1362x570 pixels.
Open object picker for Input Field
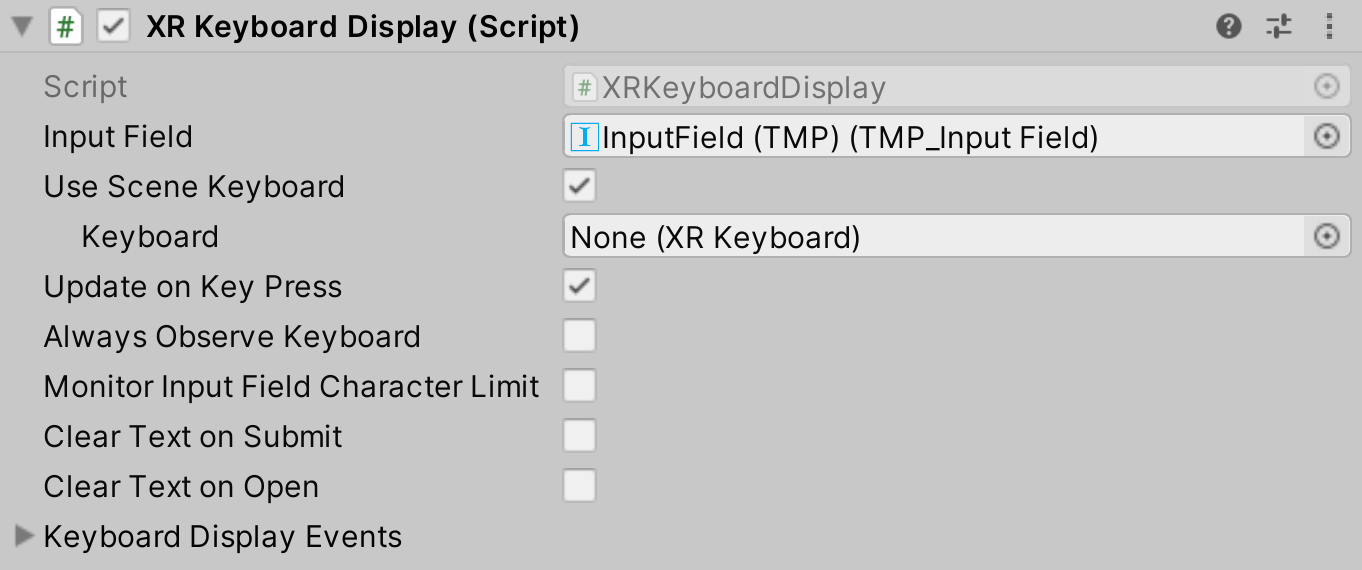pyautogui.click(x=1326, y=137)
